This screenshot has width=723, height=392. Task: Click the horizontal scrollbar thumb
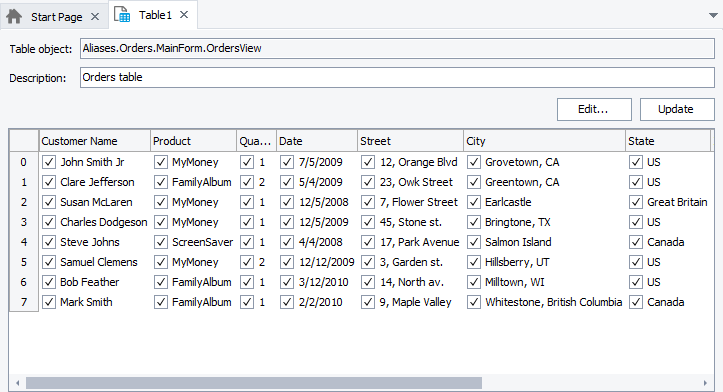[x=254, y=383]
